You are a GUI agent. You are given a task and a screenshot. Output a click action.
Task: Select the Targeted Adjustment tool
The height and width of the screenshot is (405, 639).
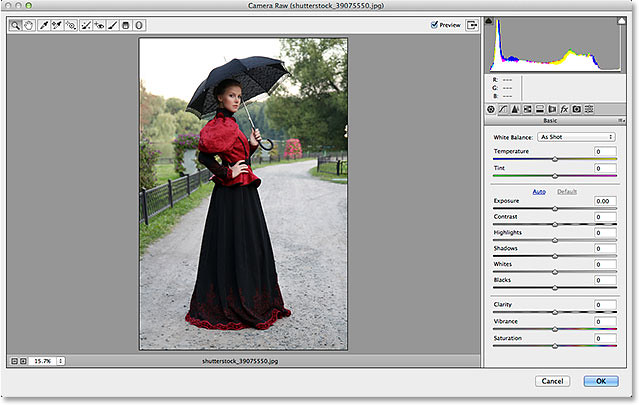(x=71, y=25)
